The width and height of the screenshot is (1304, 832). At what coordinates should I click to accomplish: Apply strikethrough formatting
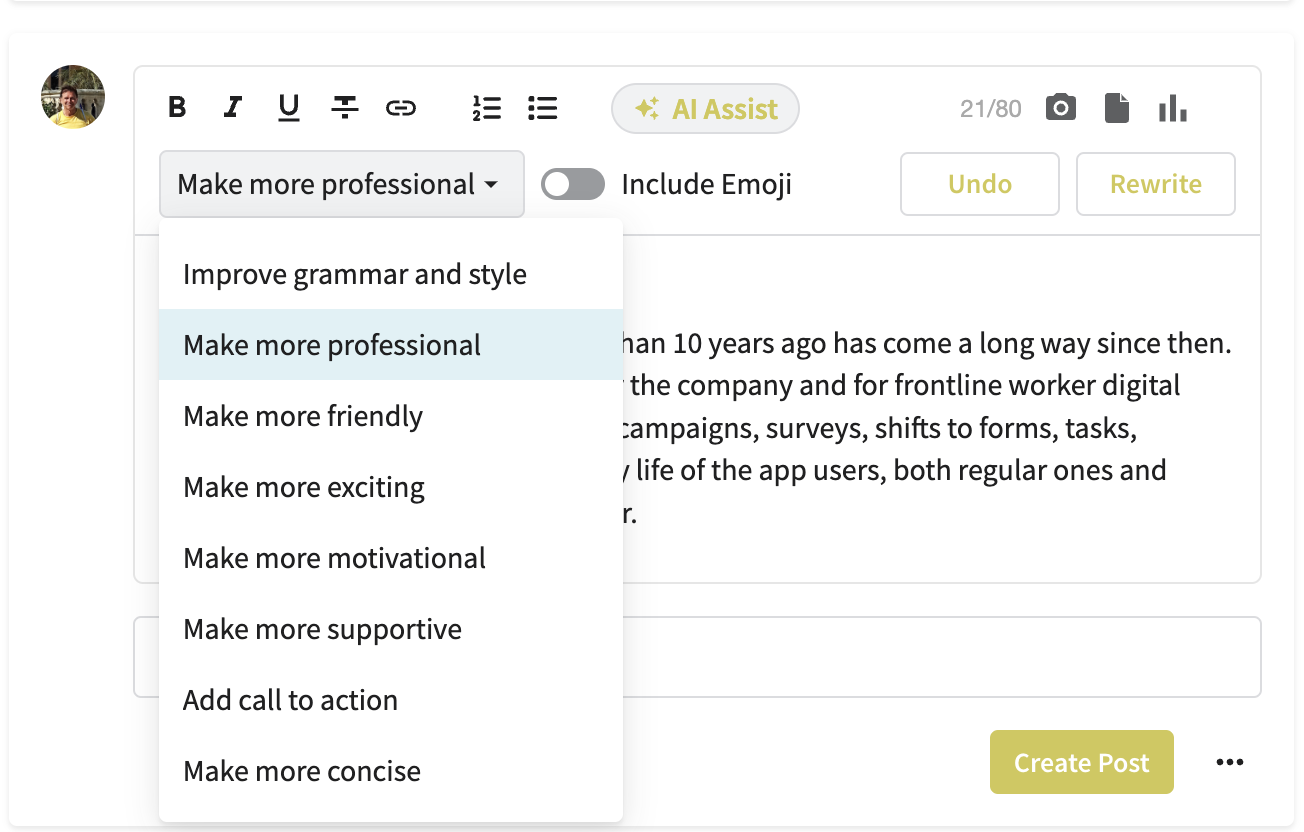[345, 108]
